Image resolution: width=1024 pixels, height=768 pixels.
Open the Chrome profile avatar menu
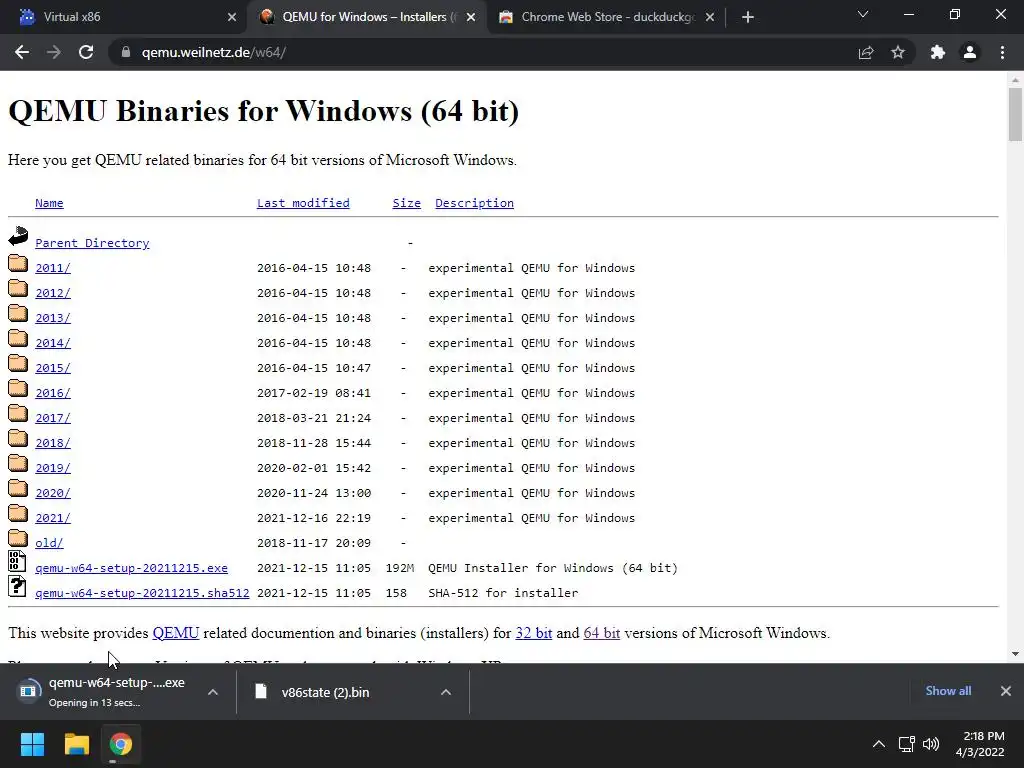click(x=970, y=52)
